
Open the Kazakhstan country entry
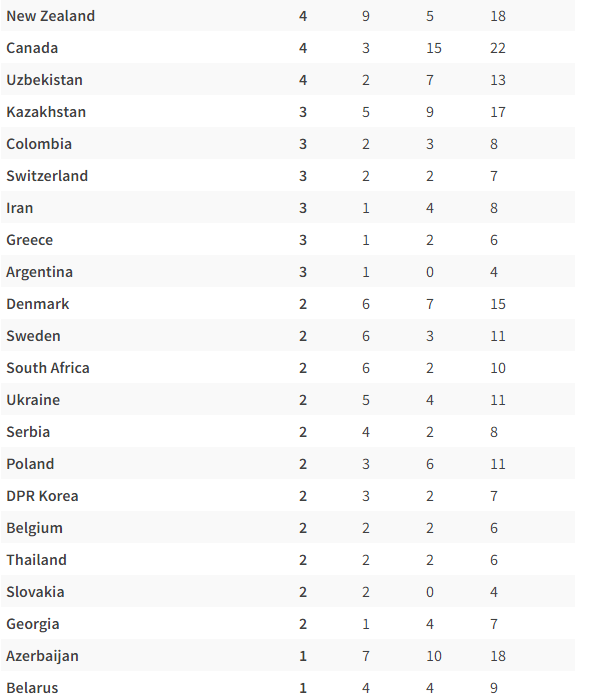click(46, 112)
